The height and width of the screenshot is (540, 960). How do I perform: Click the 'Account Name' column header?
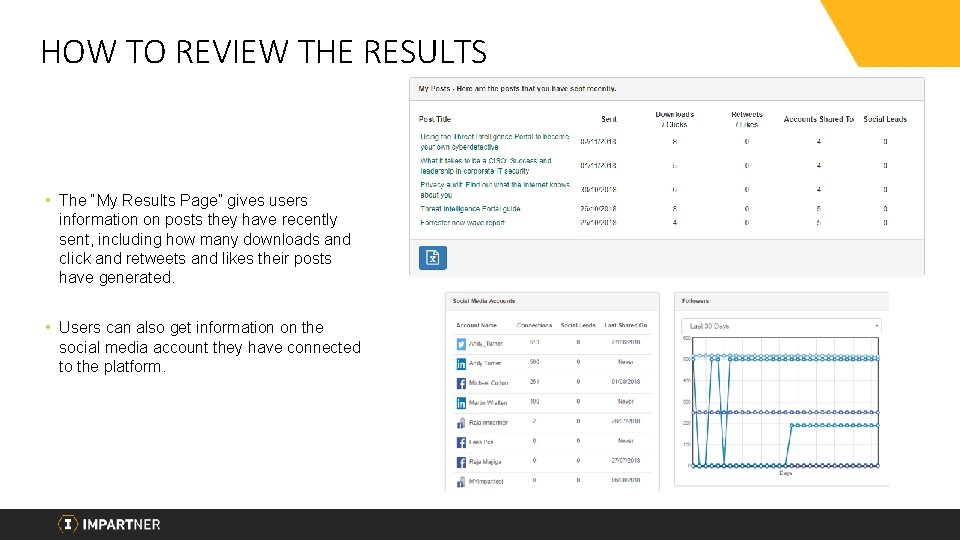click(x=476, y=325)
